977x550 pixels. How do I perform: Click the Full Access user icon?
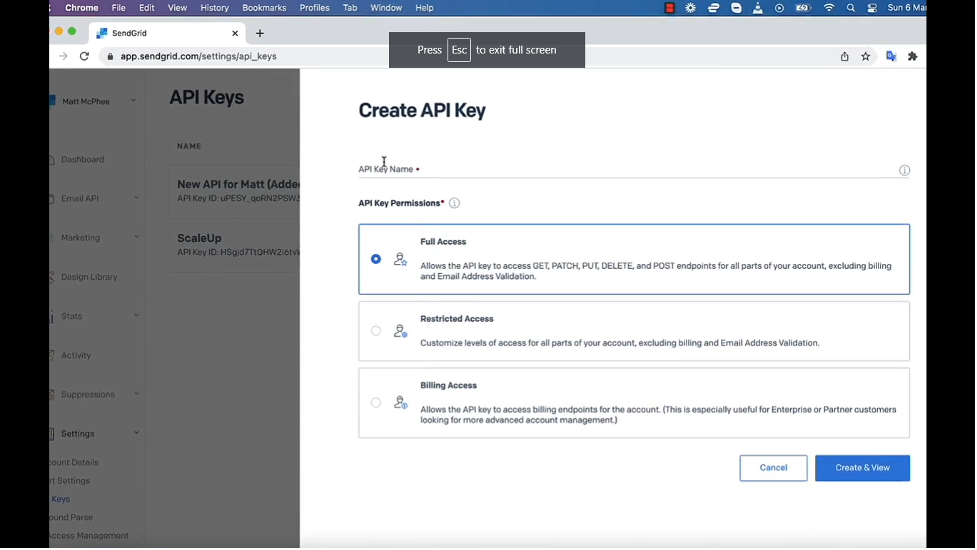pyautogui.click(x=400, y=259)
